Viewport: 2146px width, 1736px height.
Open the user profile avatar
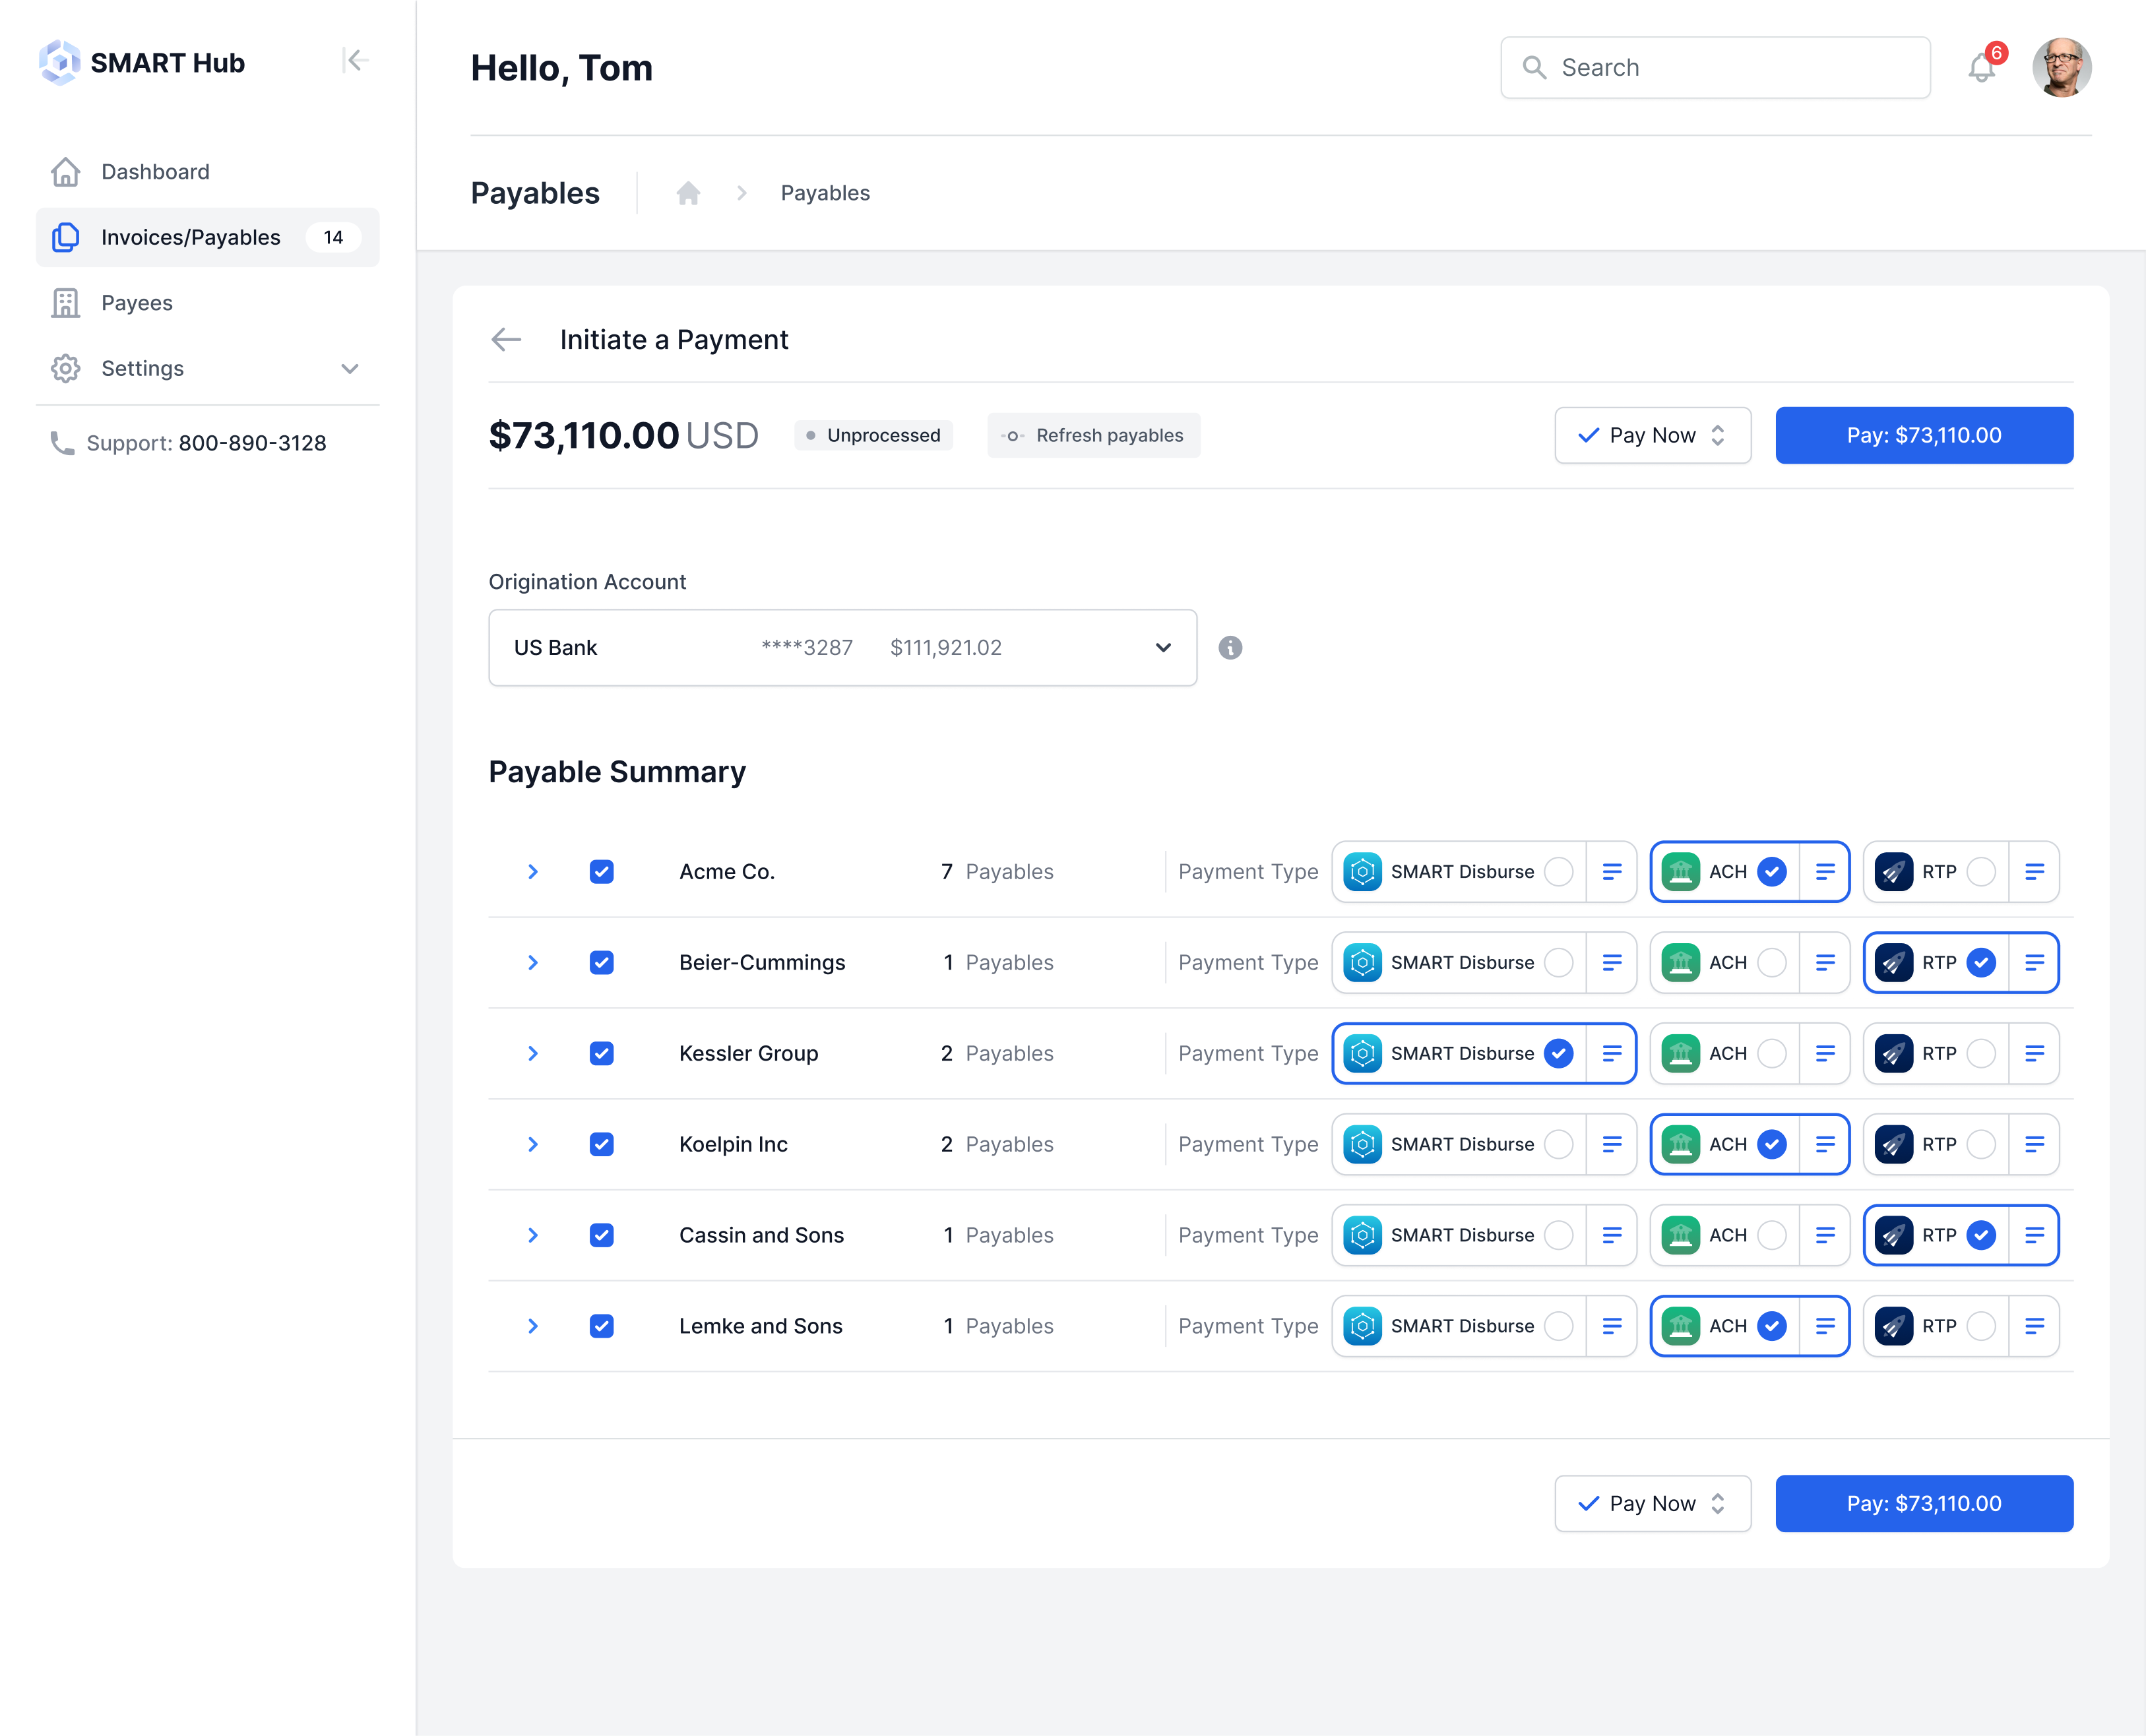pos(2061,68)
